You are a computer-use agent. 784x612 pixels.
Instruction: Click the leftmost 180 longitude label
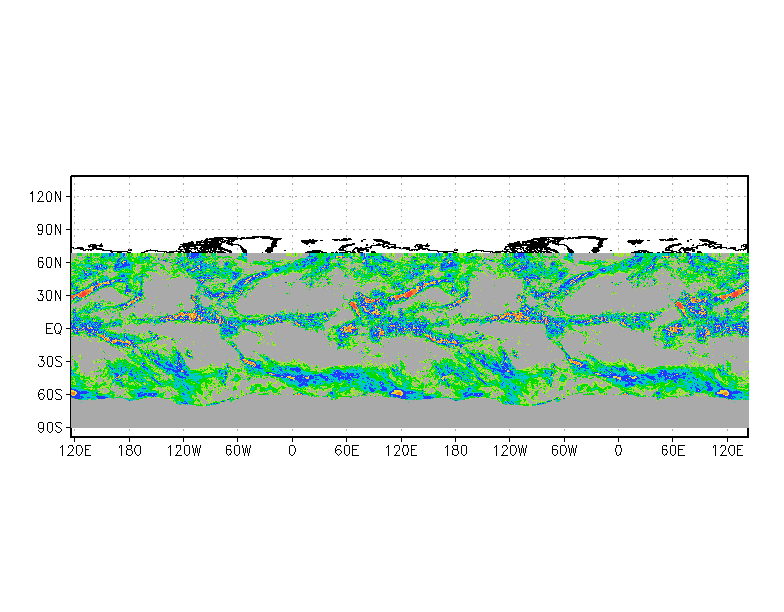coord(128,451)
